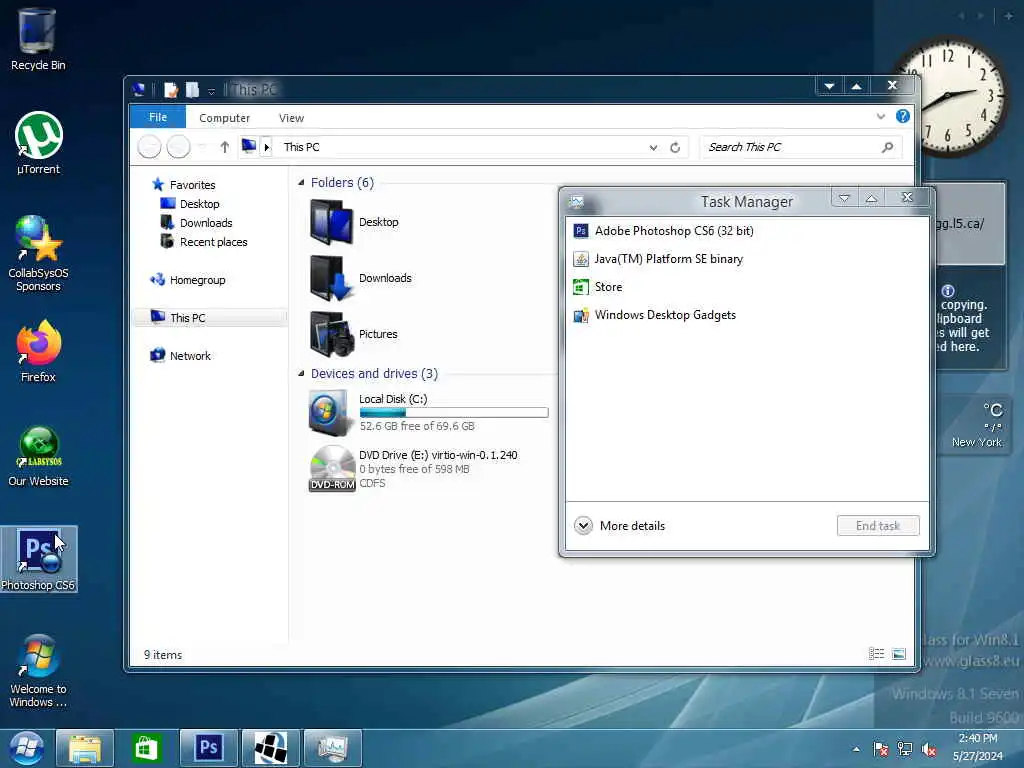Open the Welcome to Windows shortcut
The height and width of the screenshot is (768, 1024).
click(x=39, y=671)
